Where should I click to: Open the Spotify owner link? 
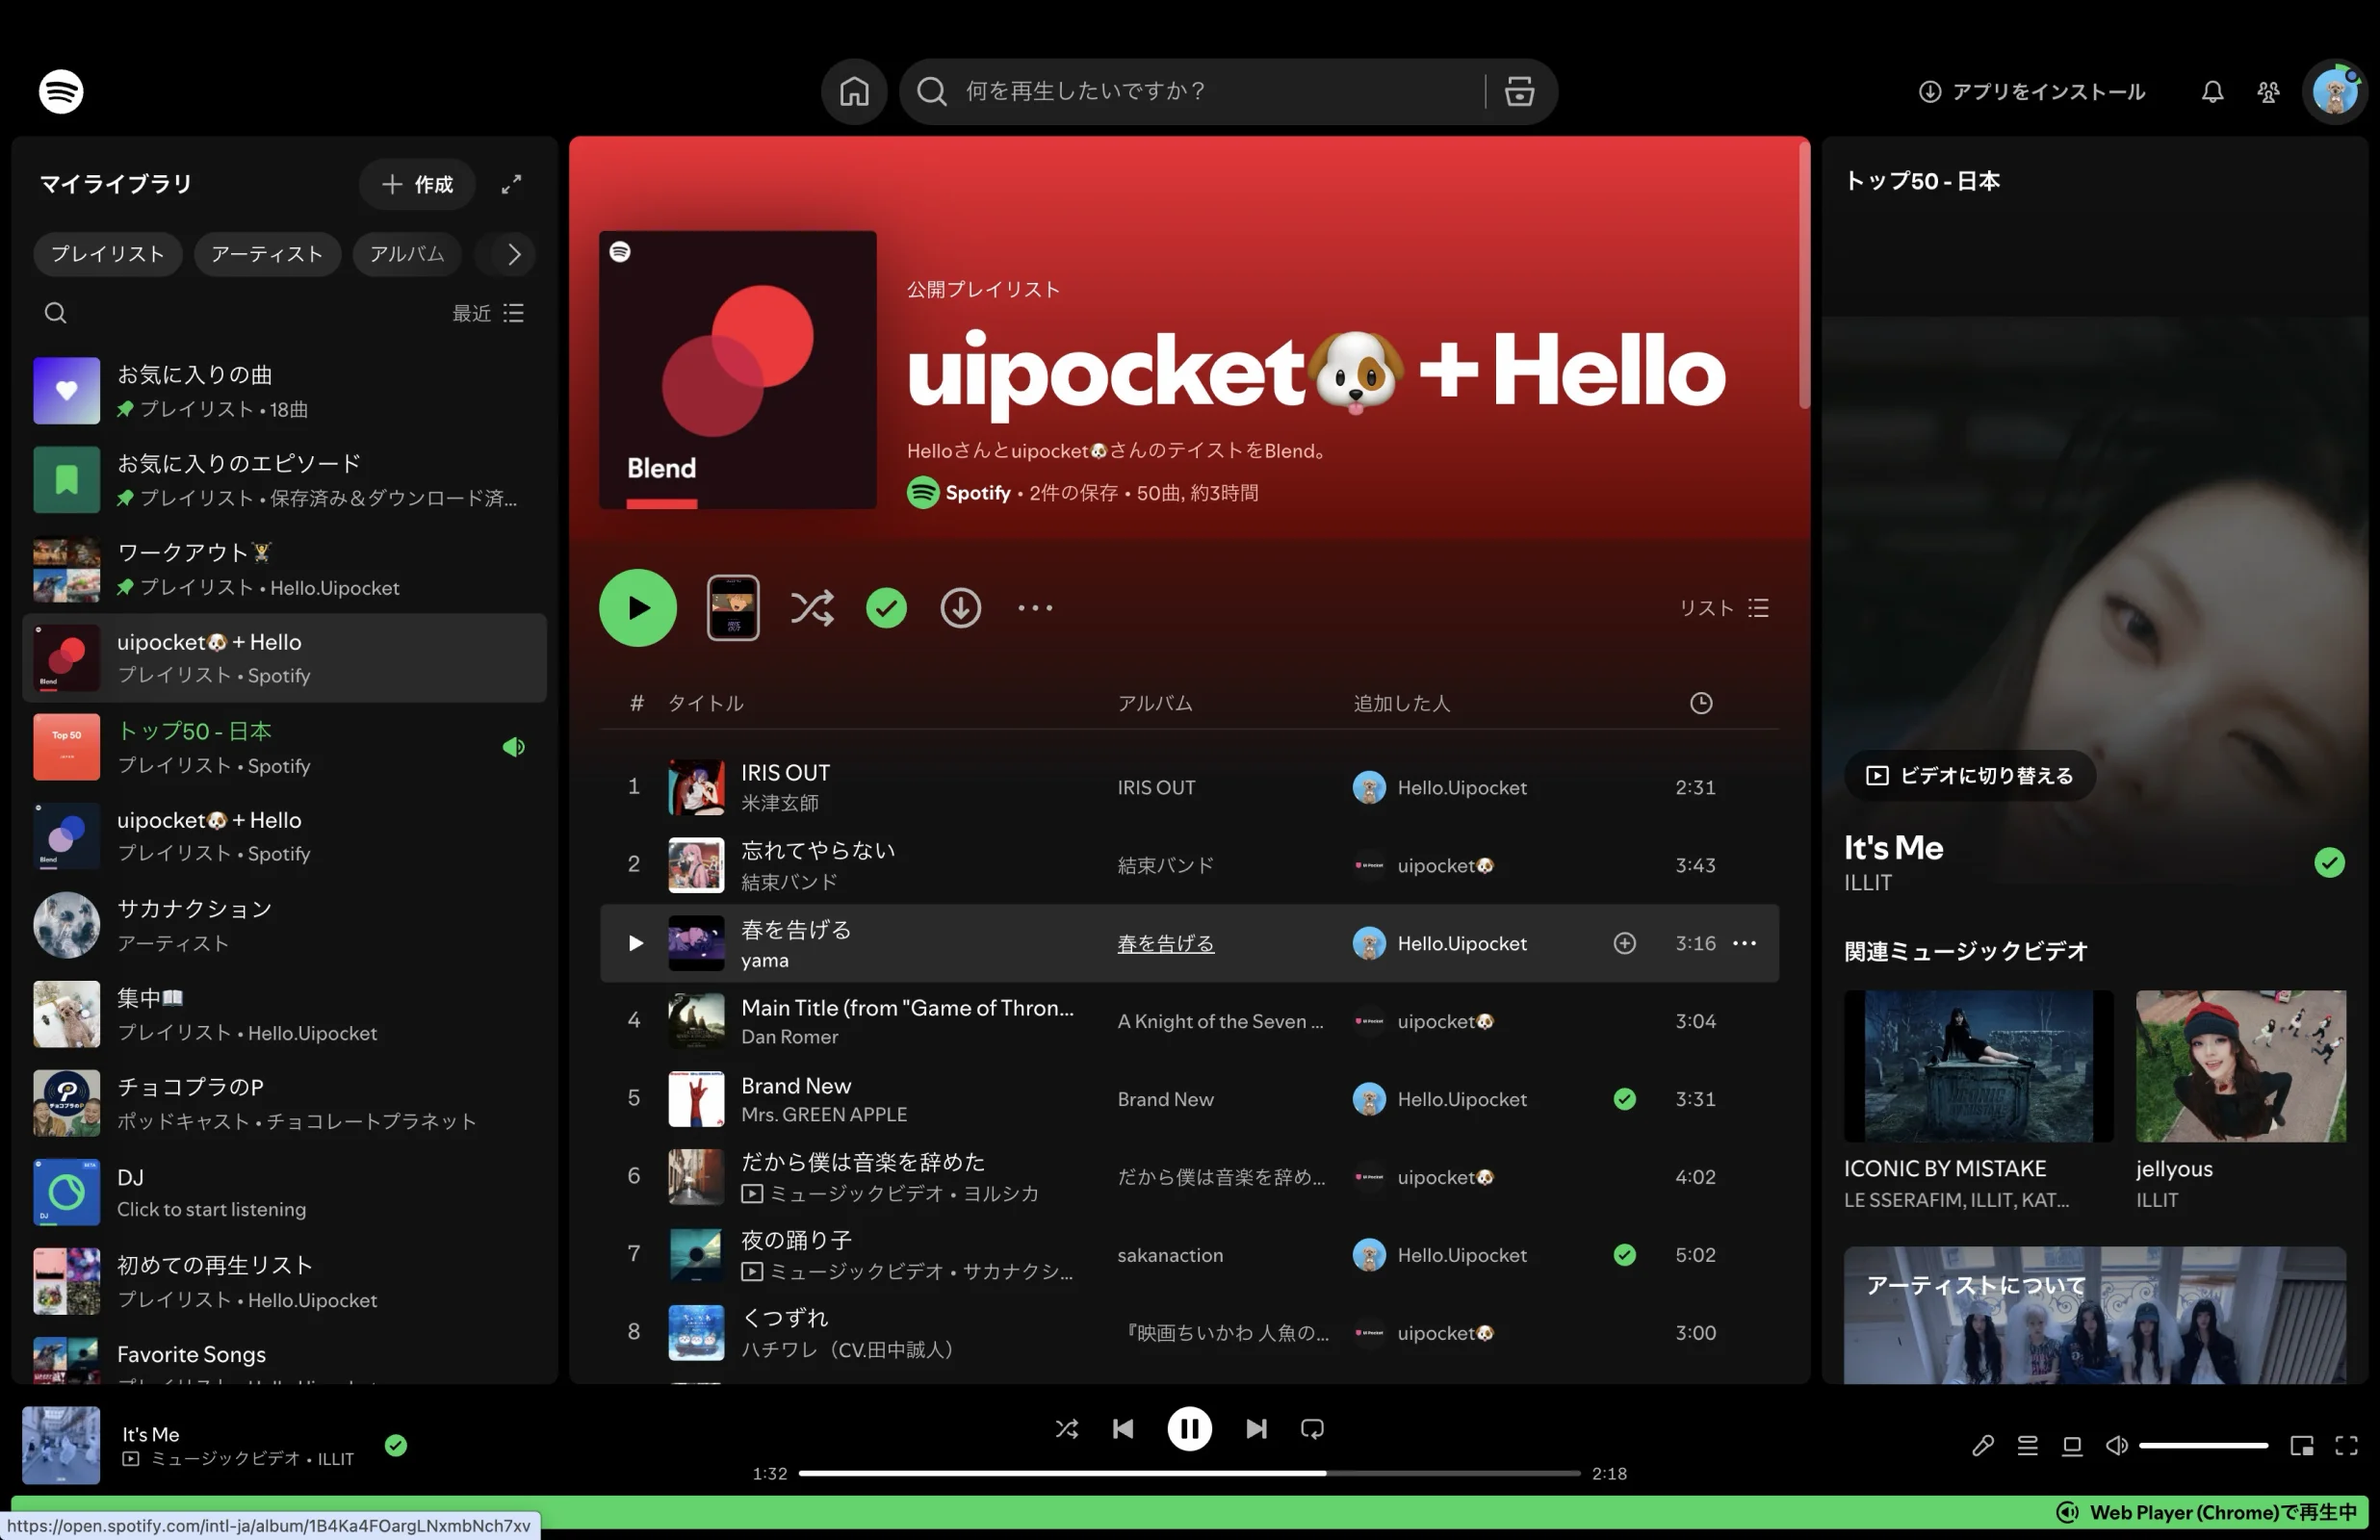[977, 493]
